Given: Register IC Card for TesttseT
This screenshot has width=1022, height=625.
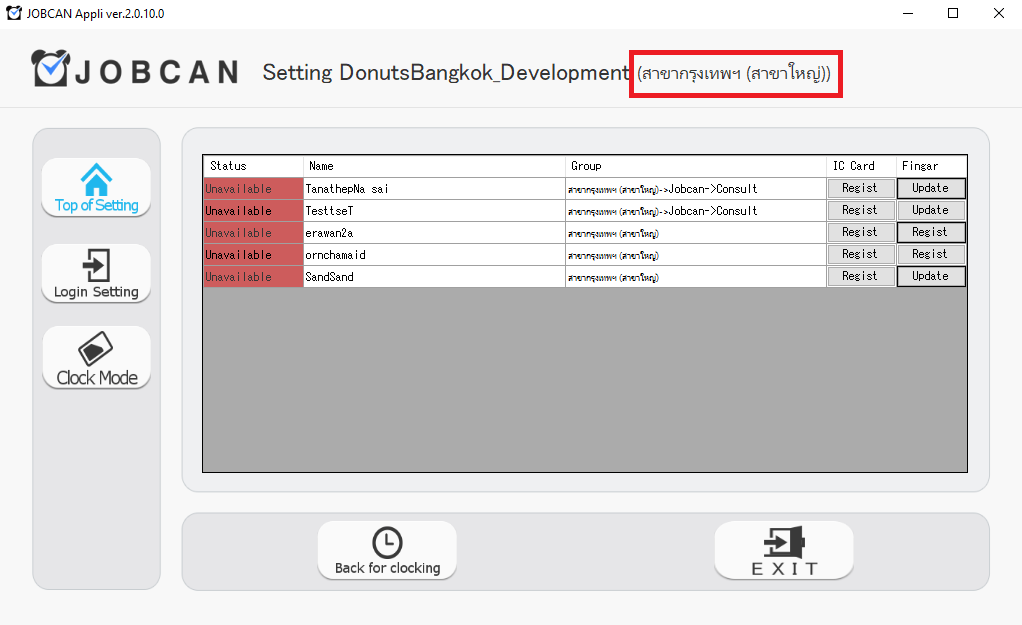Looking at the screenshot, I should click(x=860, y=210).
